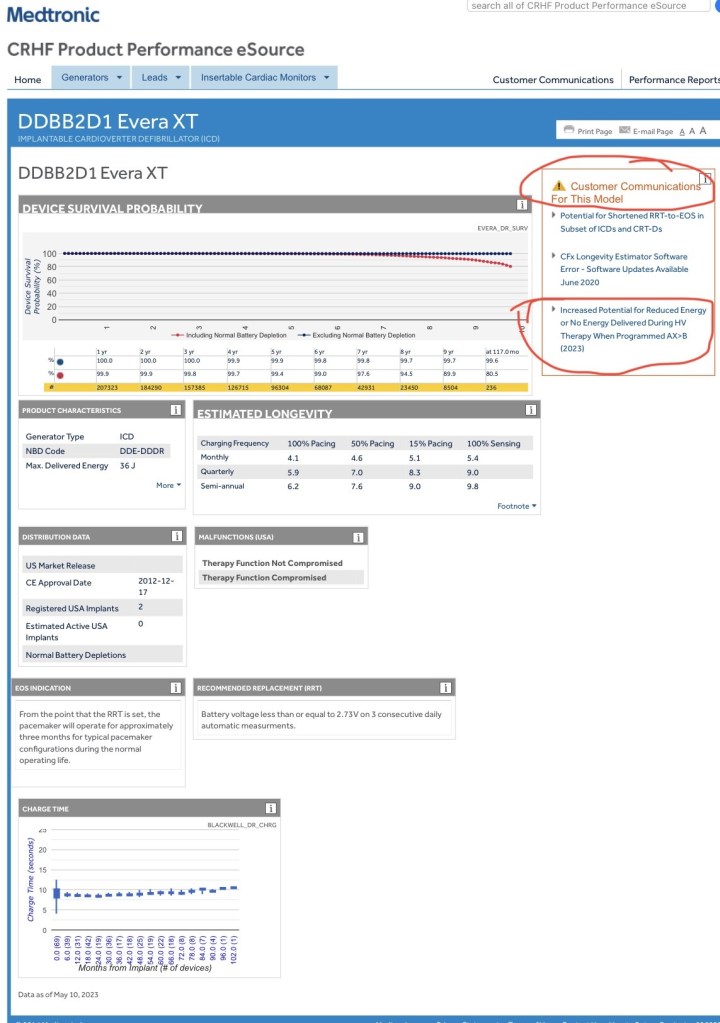
Task: Open the Customer Communications menu item
Action: pyautogui.click(x=553, y=80)
